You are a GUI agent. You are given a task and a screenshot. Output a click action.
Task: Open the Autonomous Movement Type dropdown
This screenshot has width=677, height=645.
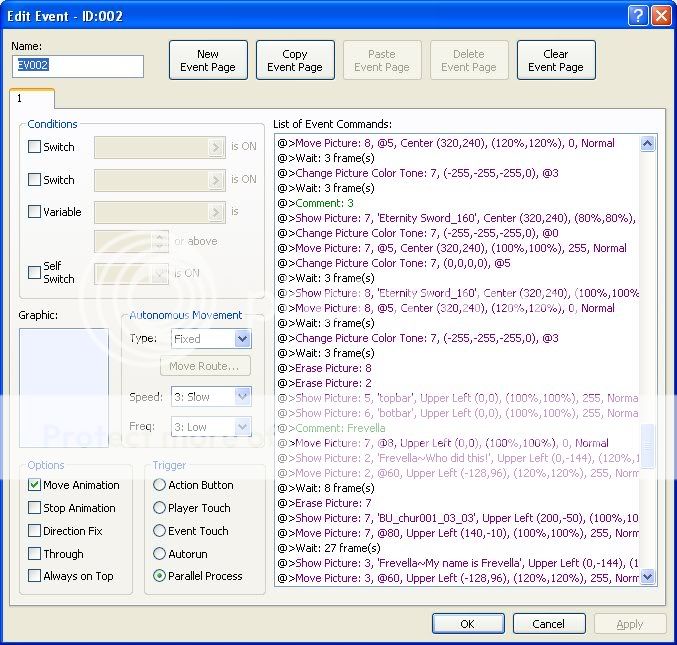click(241, 339)
